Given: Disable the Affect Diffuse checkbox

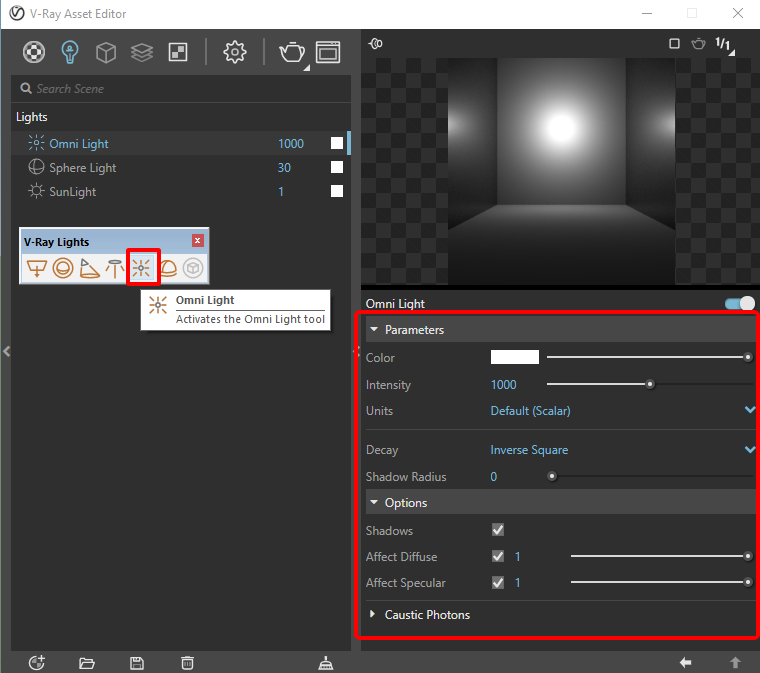Looking at the screenshot, I should 498,556.
